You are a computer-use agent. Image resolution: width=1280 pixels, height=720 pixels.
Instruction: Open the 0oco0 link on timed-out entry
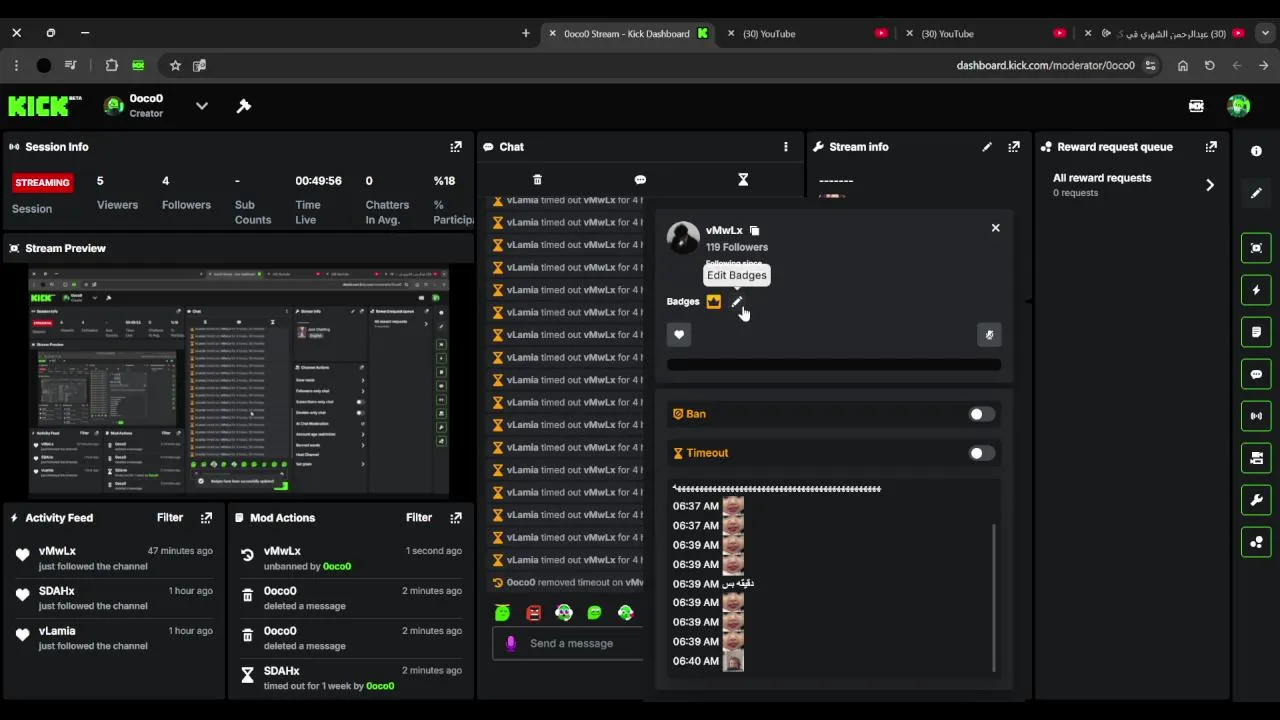pyautogui.click(x=380, y=686)
